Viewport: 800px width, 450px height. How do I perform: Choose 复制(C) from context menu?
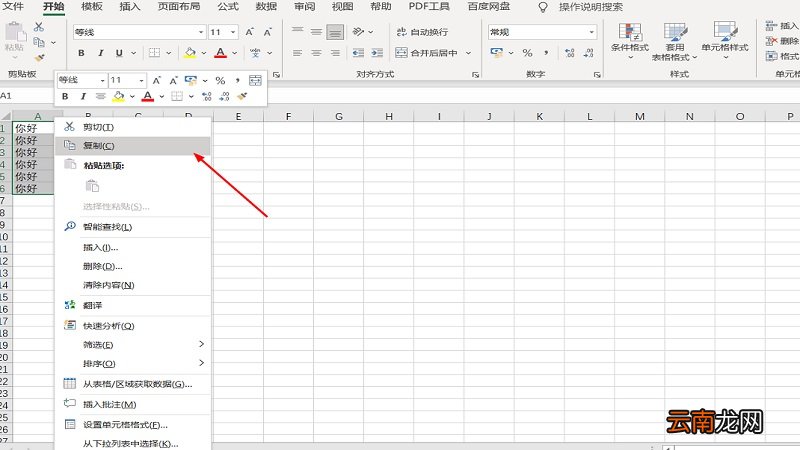coord(133,146)
